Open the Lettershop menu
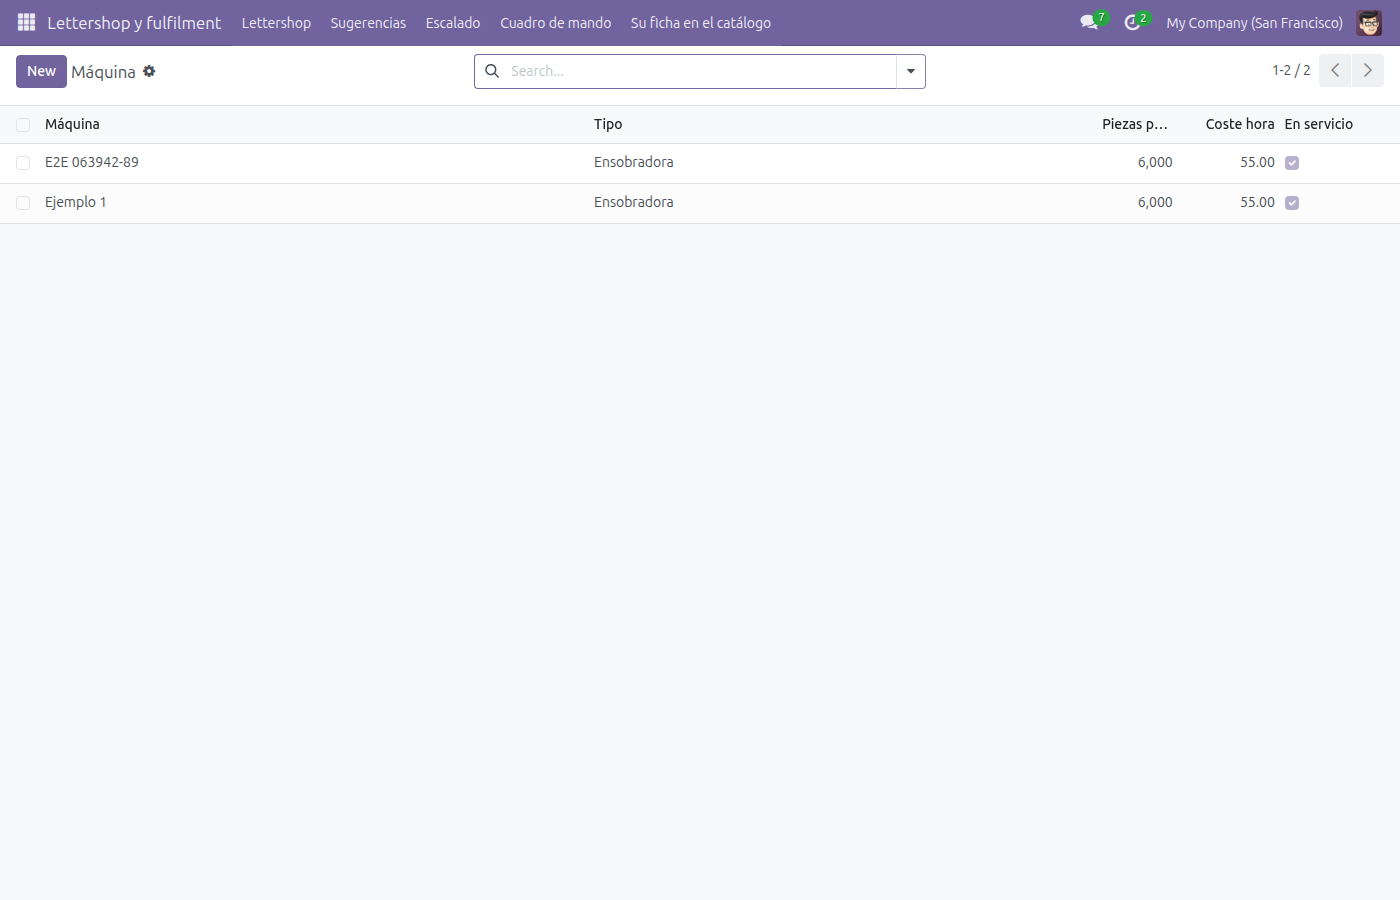This screenshot has height=900, width=1400. (276, 22)
